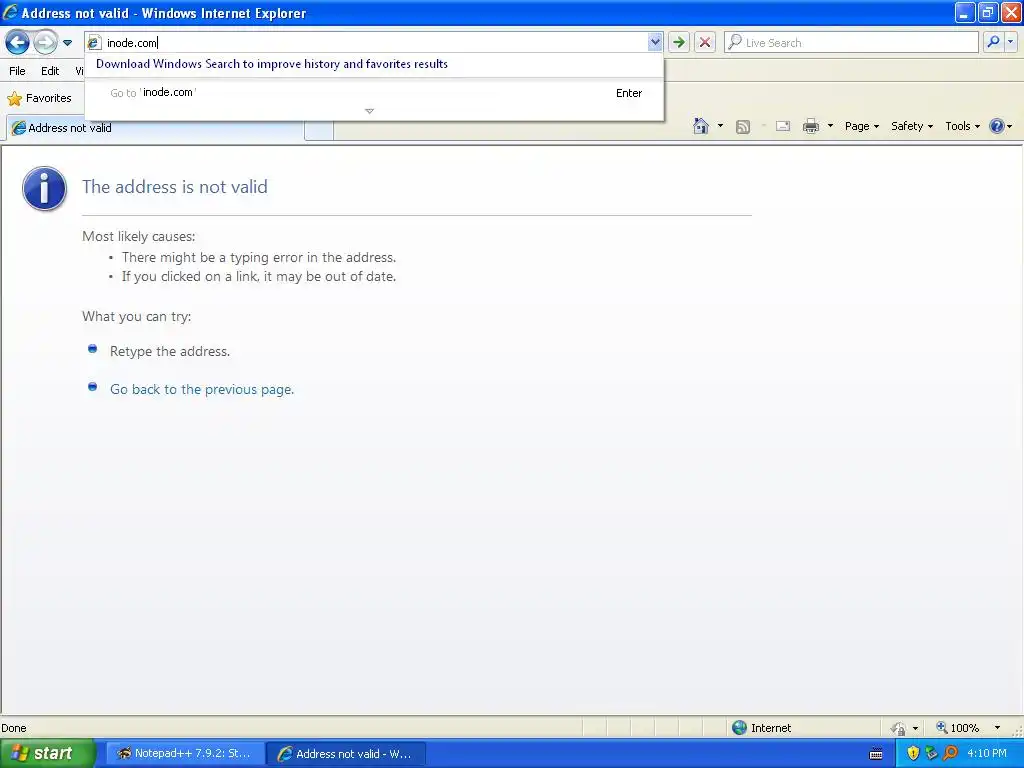Open the zoom level dropdown arrow
This screenshot has width=1024, height=768.
point(997,728)
